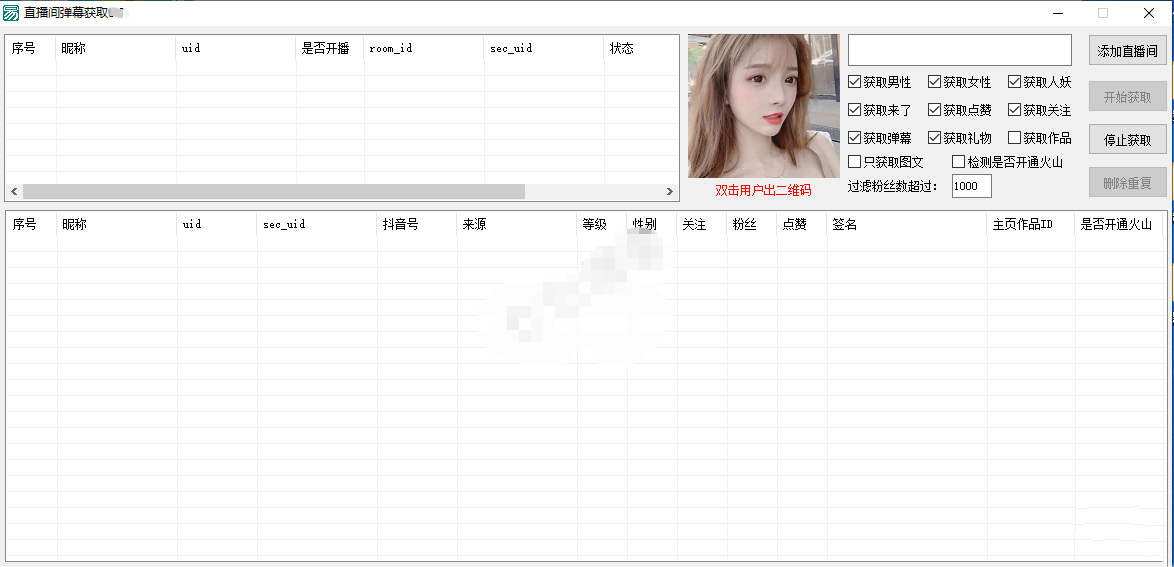Click the horizontal scrollbar in upper table
The image size is (1174, 567).
click(x=273, y=191)
